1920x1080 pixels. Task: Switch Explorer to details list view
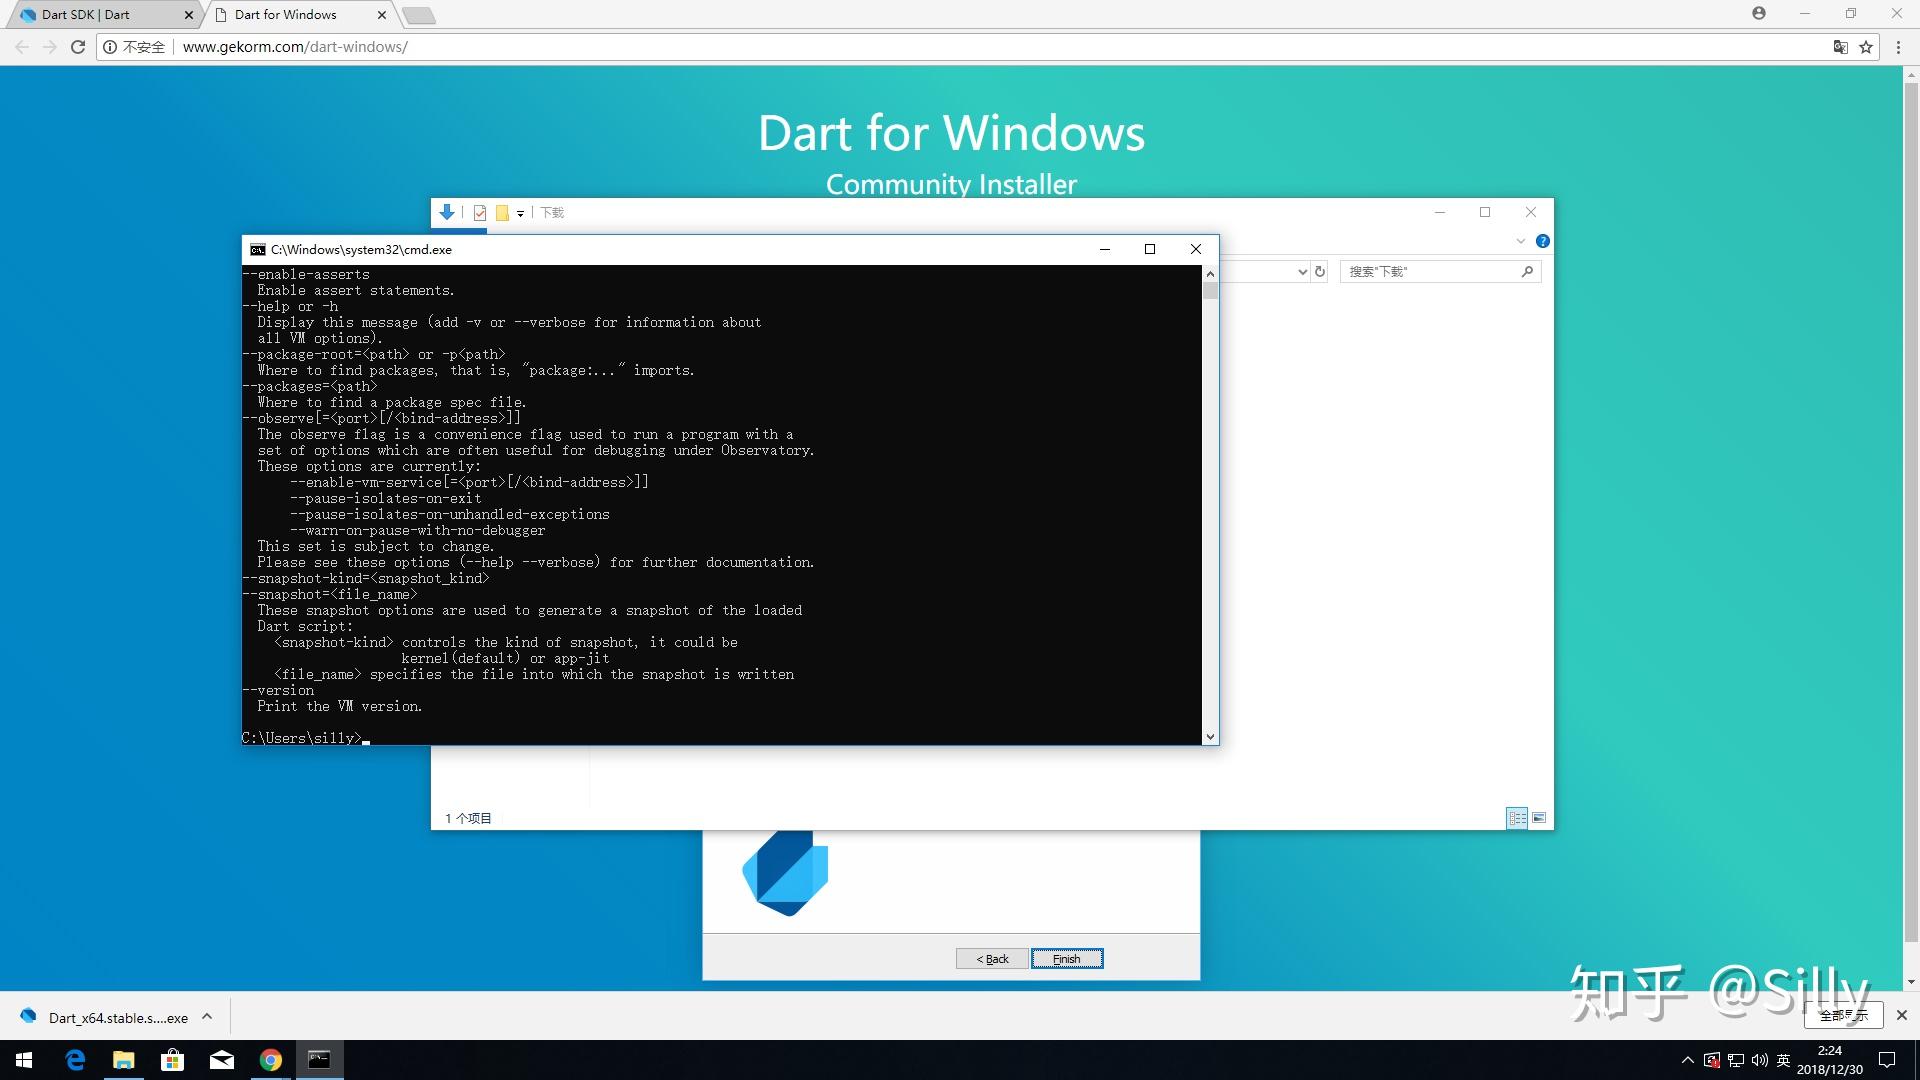(x=1517, y=818)
